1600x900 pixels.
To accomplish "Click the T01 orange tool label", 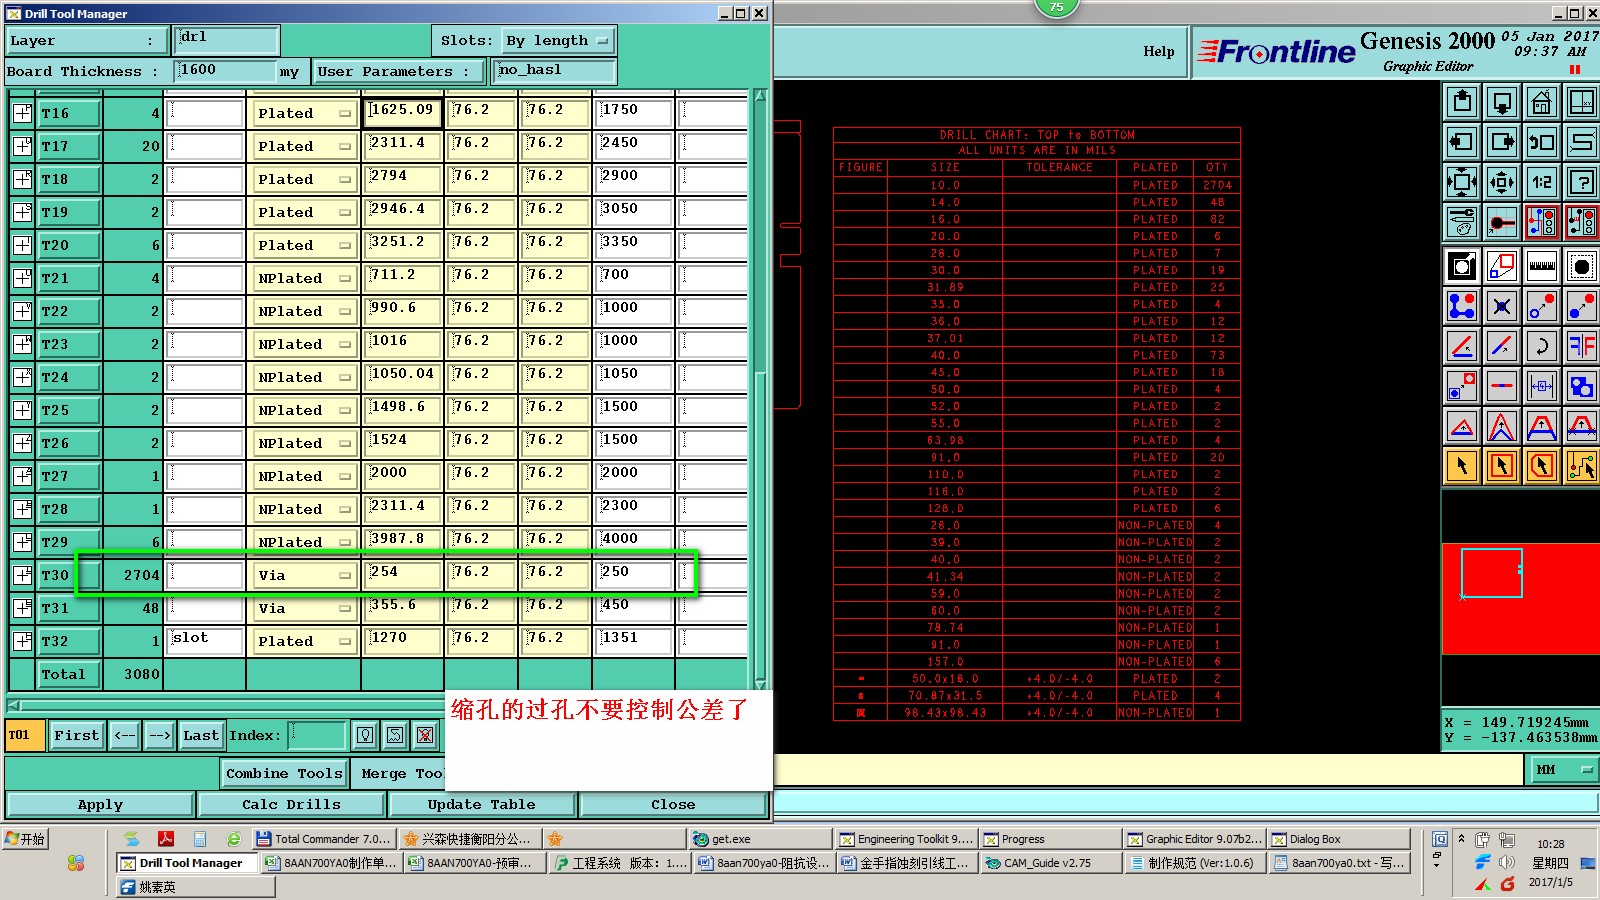I will [24, 735].
